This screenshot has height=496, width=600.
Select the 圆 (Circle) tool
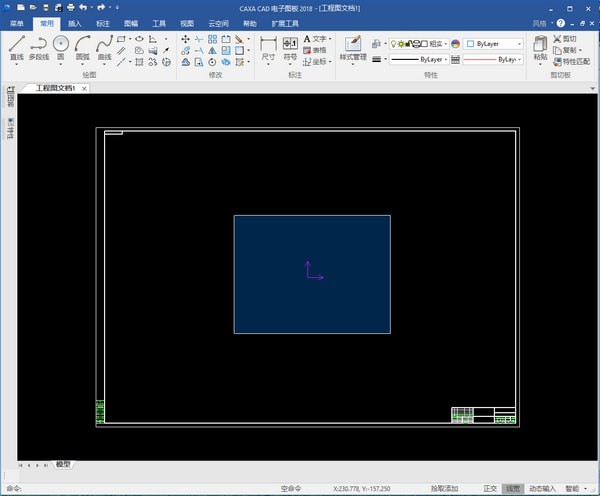tap(61, 48)
